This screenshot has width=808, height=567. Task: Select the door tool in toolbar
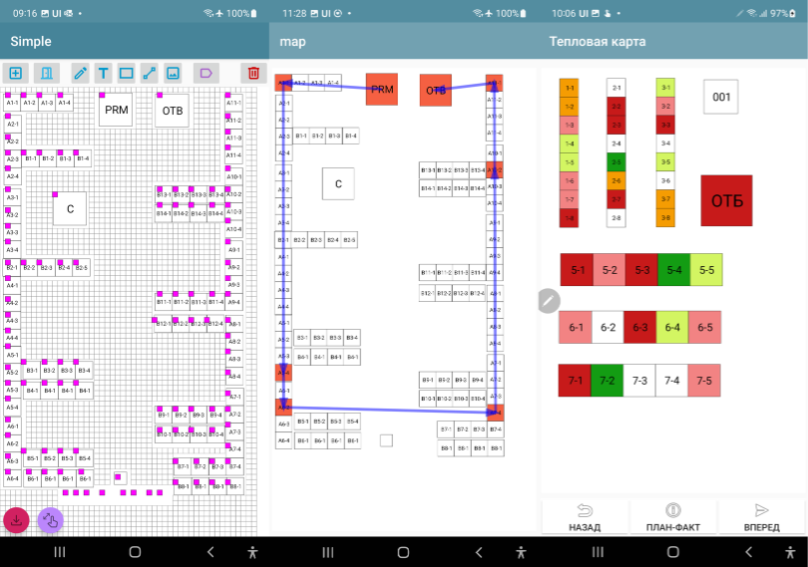pos(45,73)
